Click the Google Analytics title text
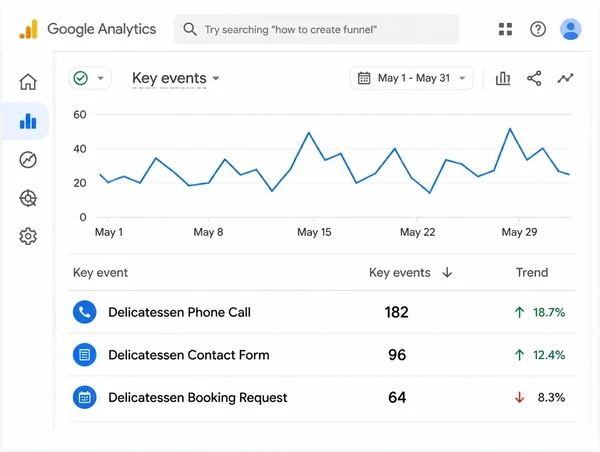Viewport: 600px width, 452px height. (x=101, y=29)
